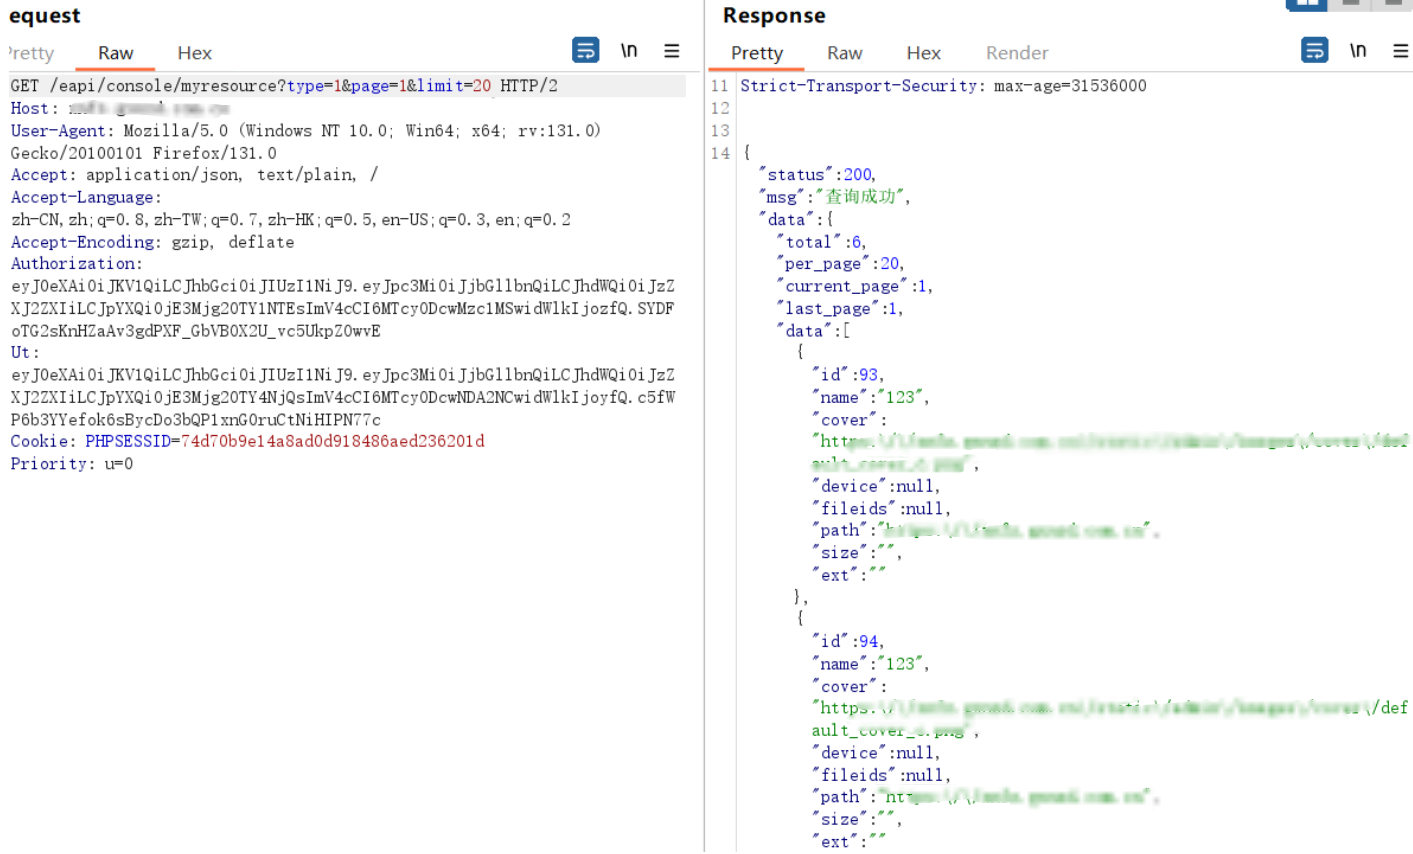Click the "current_page":1 field
This screenshot has width=1413, height=854.
(x=854, y=286)
